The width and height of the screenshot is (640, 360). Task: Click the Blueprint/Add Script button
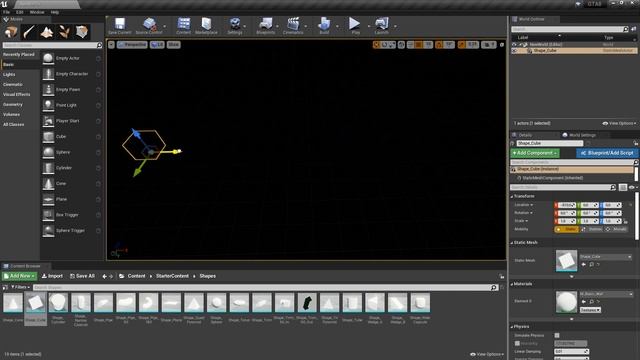607,153
